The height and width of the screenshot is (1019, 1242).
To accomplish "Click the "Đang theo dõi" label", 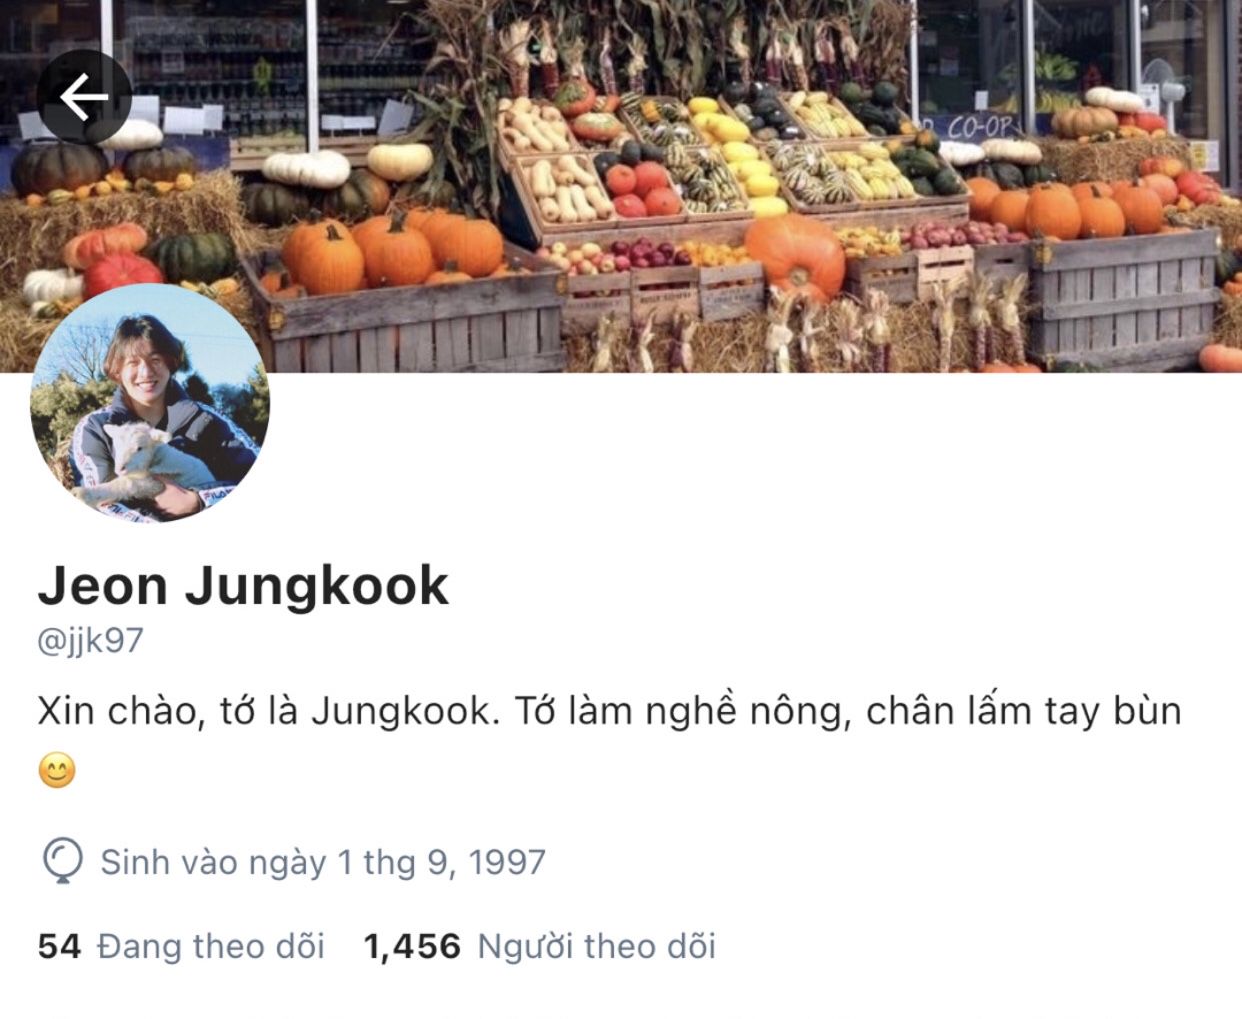I will click(x=211, y=946).
